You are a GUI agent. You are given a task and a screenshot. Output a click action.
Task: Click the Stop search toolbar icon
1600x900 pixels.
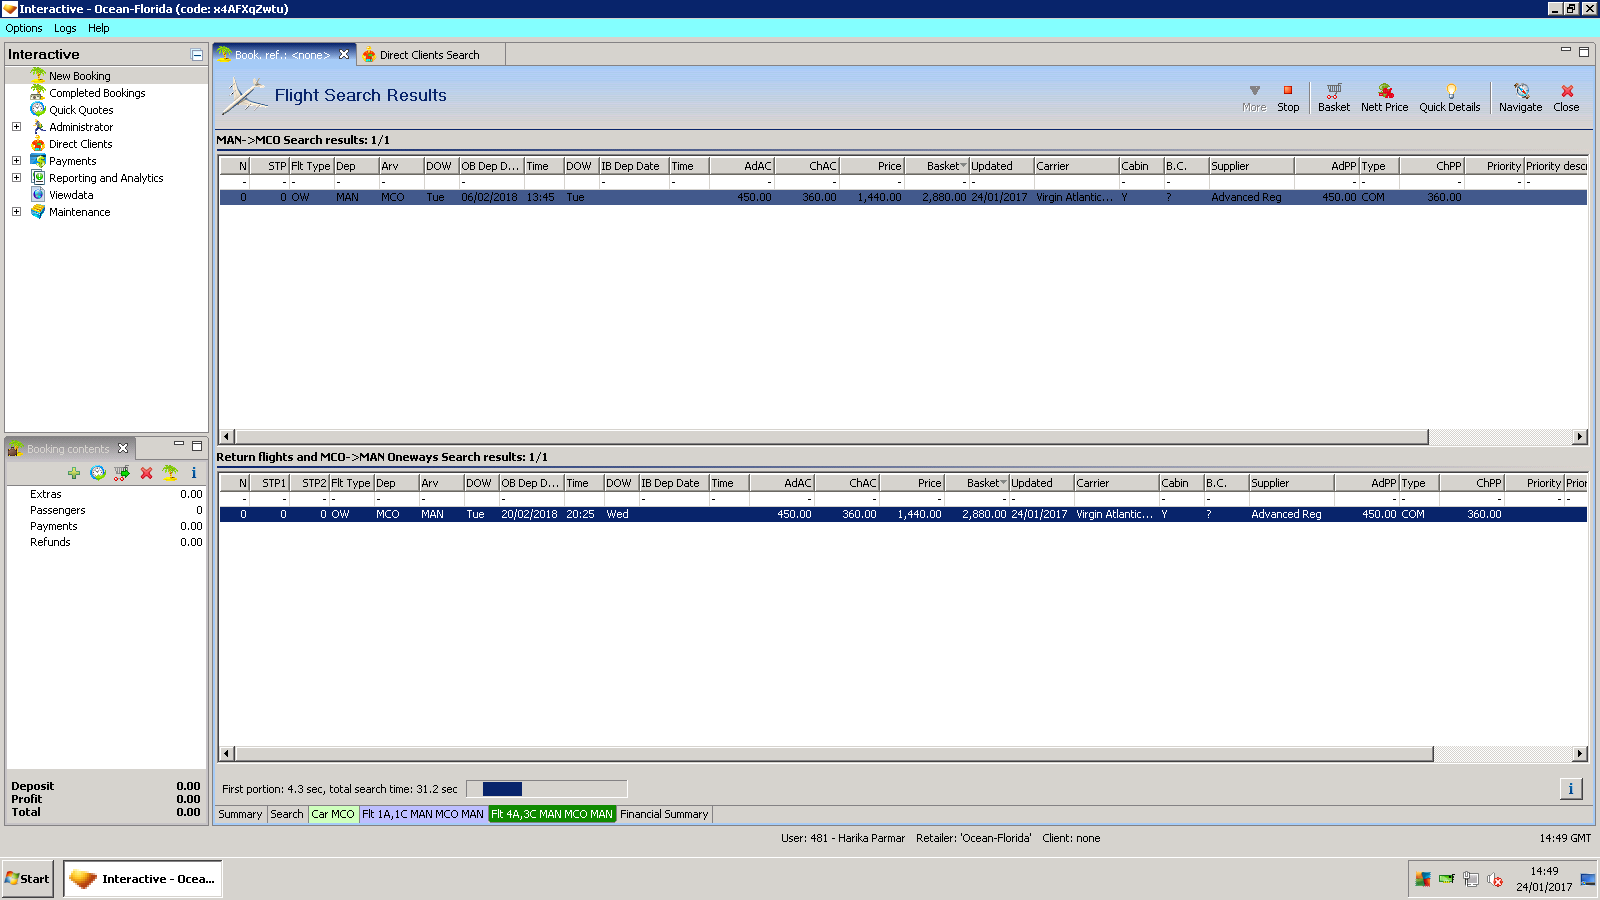[x=1288, y=97]
